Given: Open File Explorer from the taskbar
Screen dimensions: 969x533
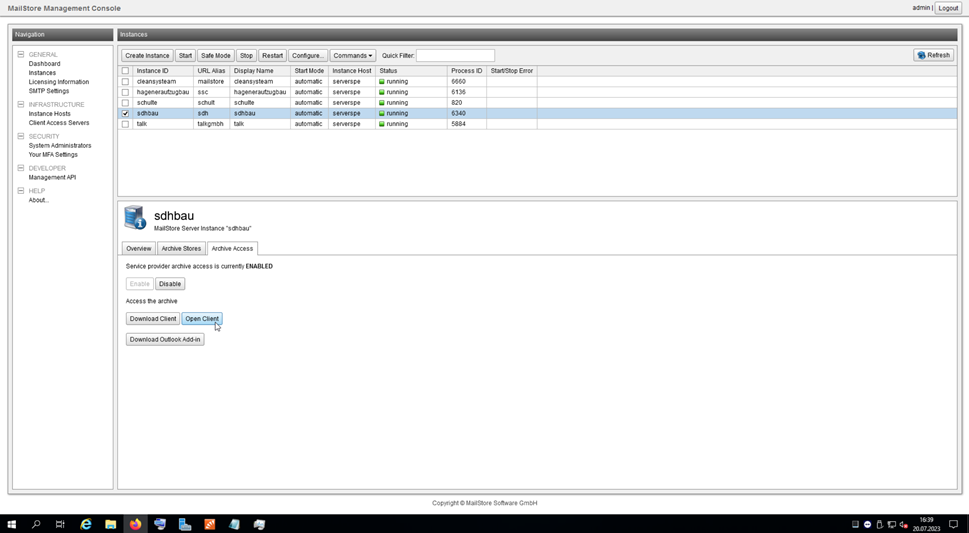Looking at the screenshot, I should [x=111, y=524].
